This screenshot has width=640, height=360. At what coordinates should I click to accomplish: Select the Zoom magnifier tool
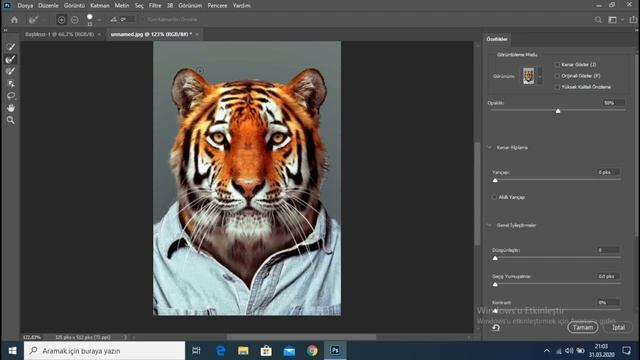click(x=11, y=120)
